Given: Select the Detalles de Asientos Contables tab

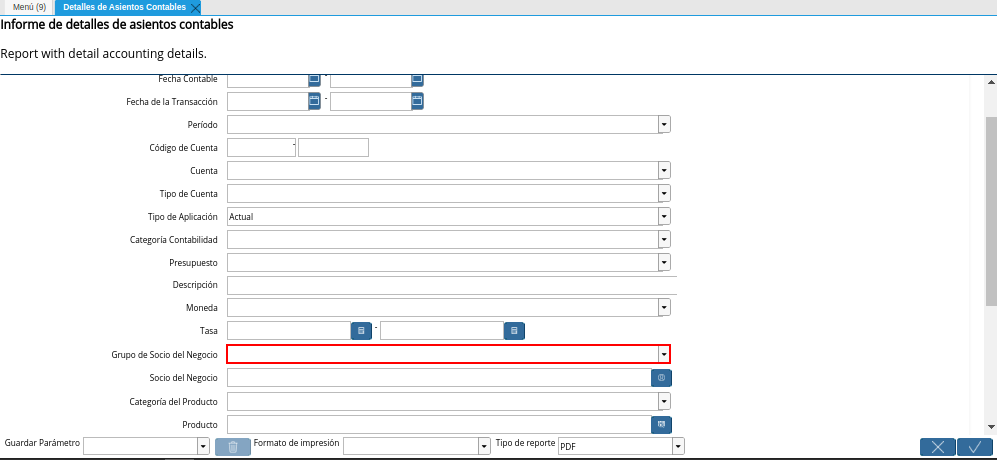Looking at the screenshot, I should pos(125,7).
